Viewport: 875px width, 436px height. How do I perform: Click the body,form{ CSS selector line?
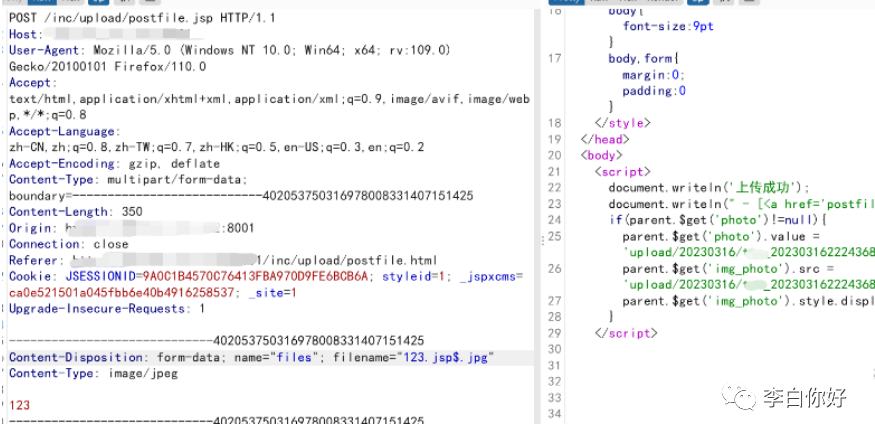tap(643, 58)
